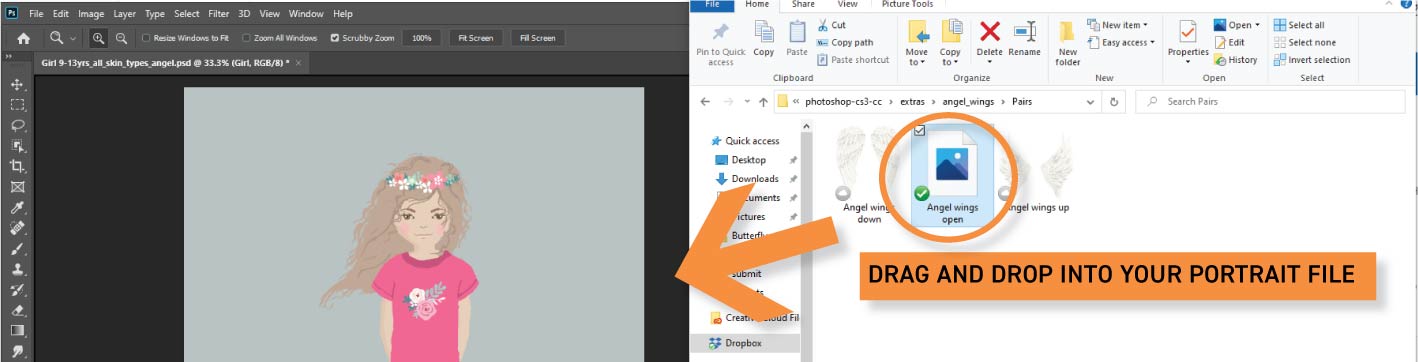Open the Photoshop Filter menu

pyautogui.click(x=218, y=14)
